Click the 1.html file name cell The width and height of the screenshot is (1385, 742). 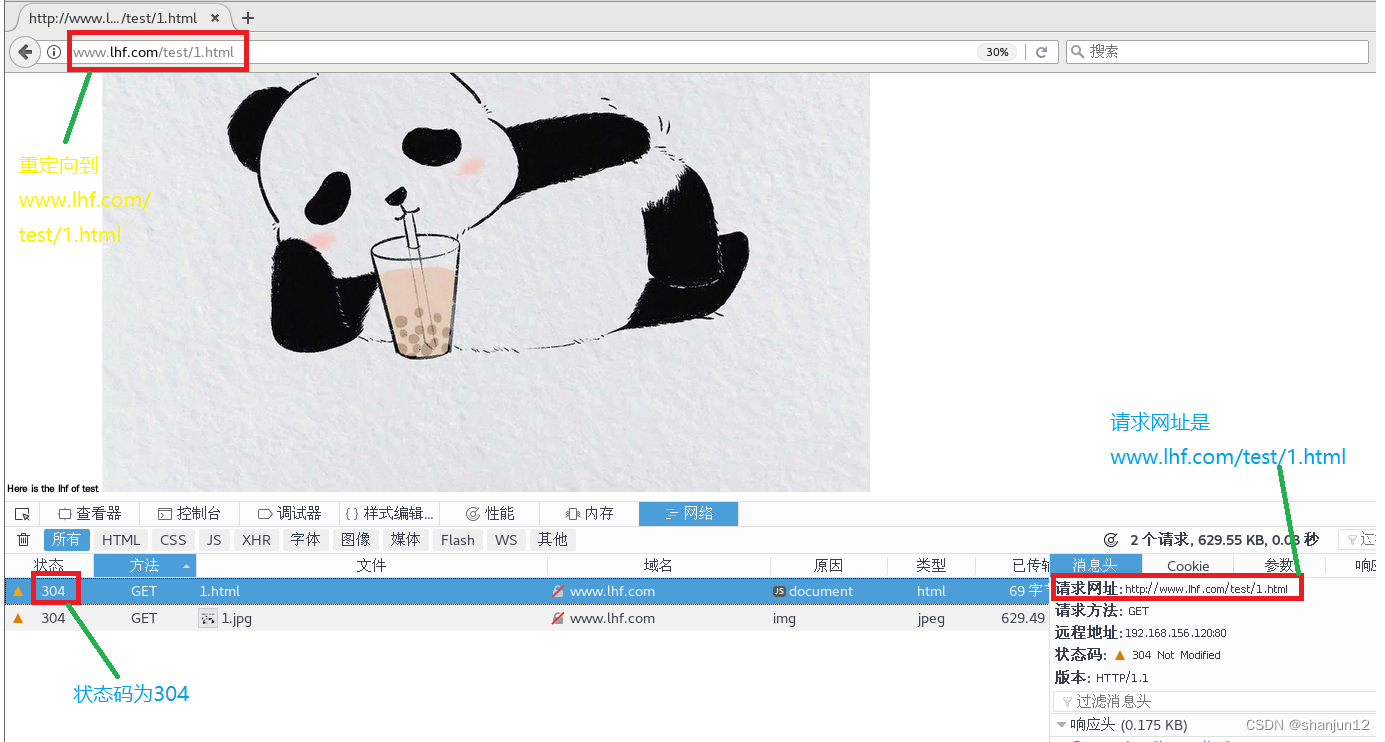[x=220, y=591]
